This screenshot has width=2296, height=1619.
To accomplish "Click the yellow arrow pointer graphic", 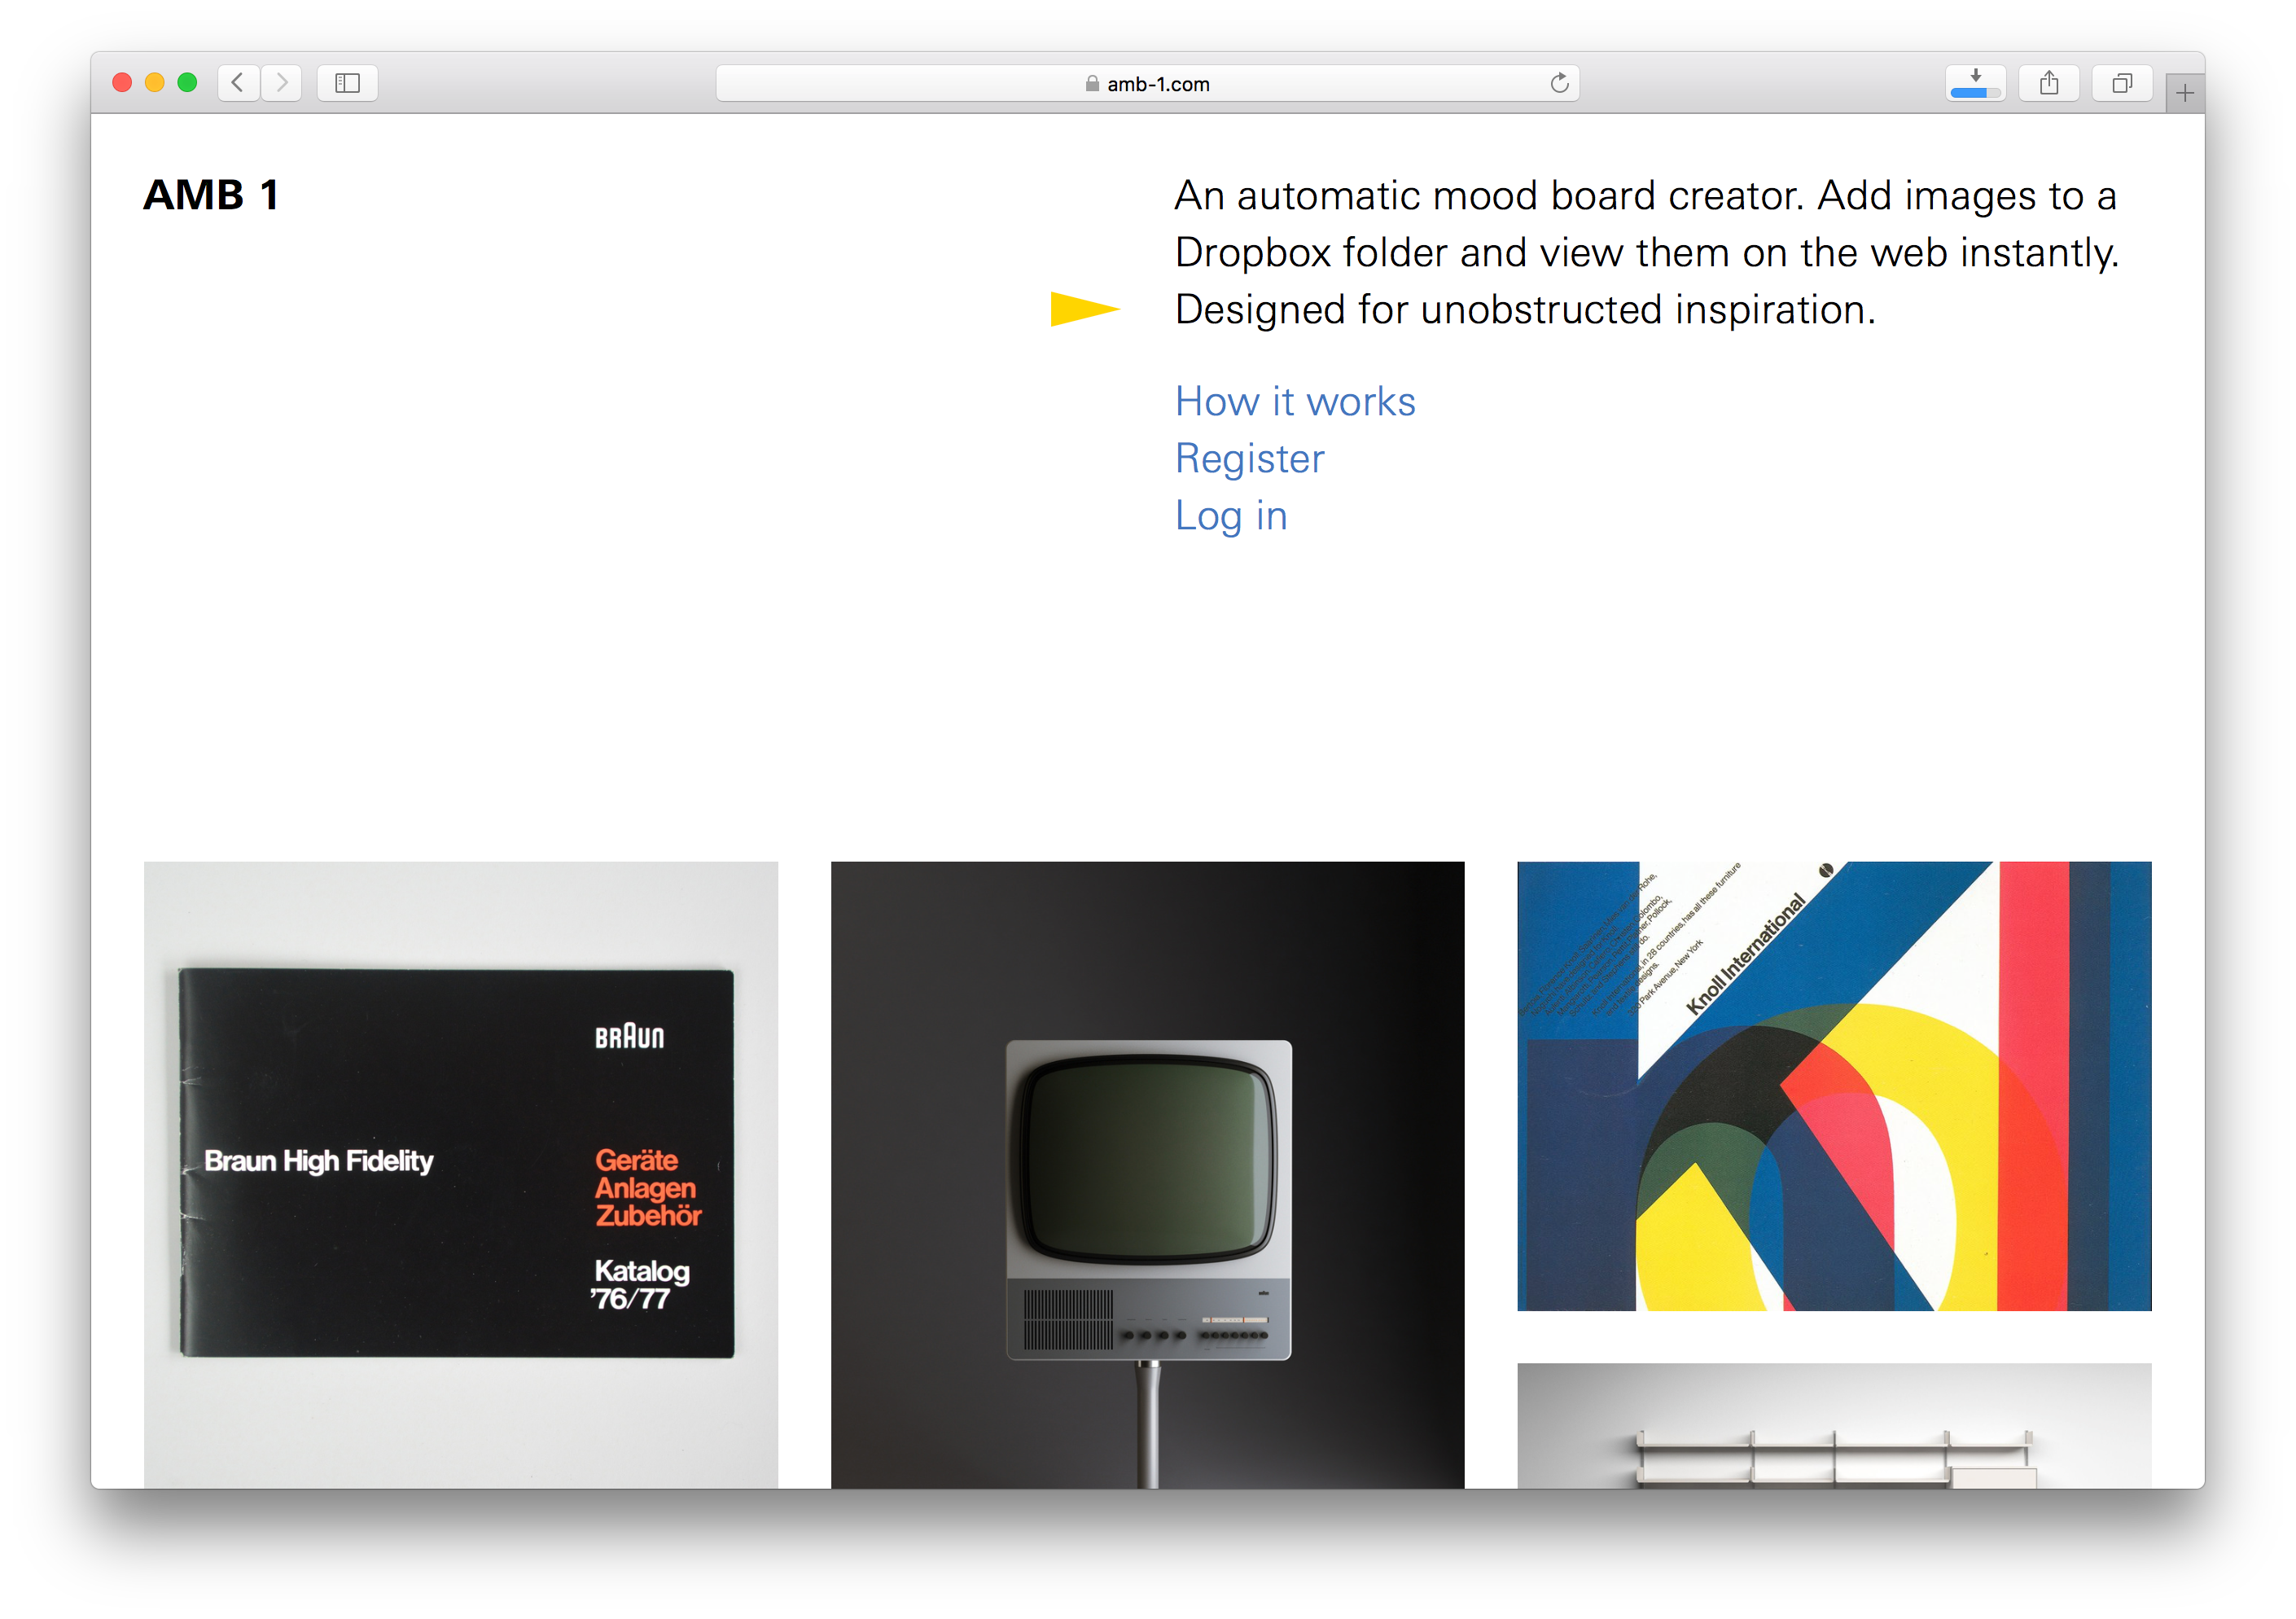I will coord(1084,309).
